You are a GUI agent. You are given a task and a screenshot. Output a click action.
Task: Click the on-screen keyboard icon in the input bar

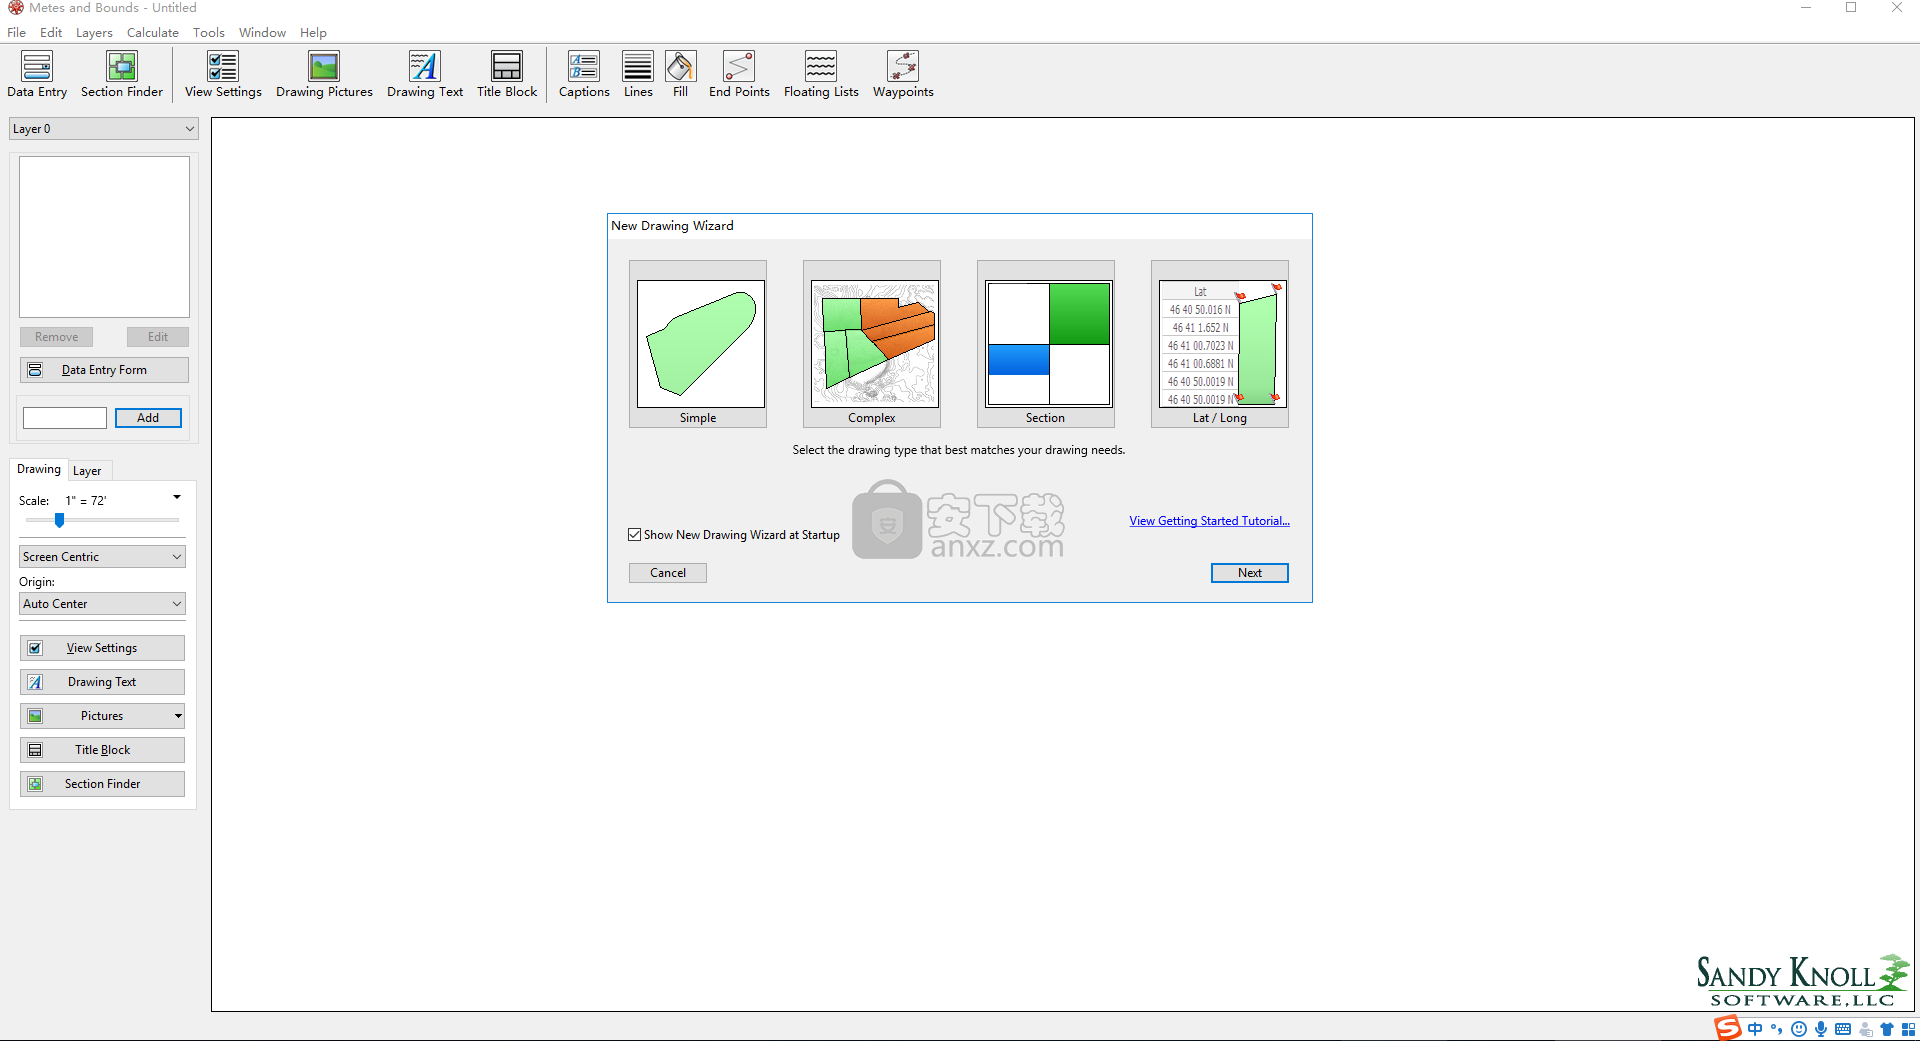coord(1843,1029)
